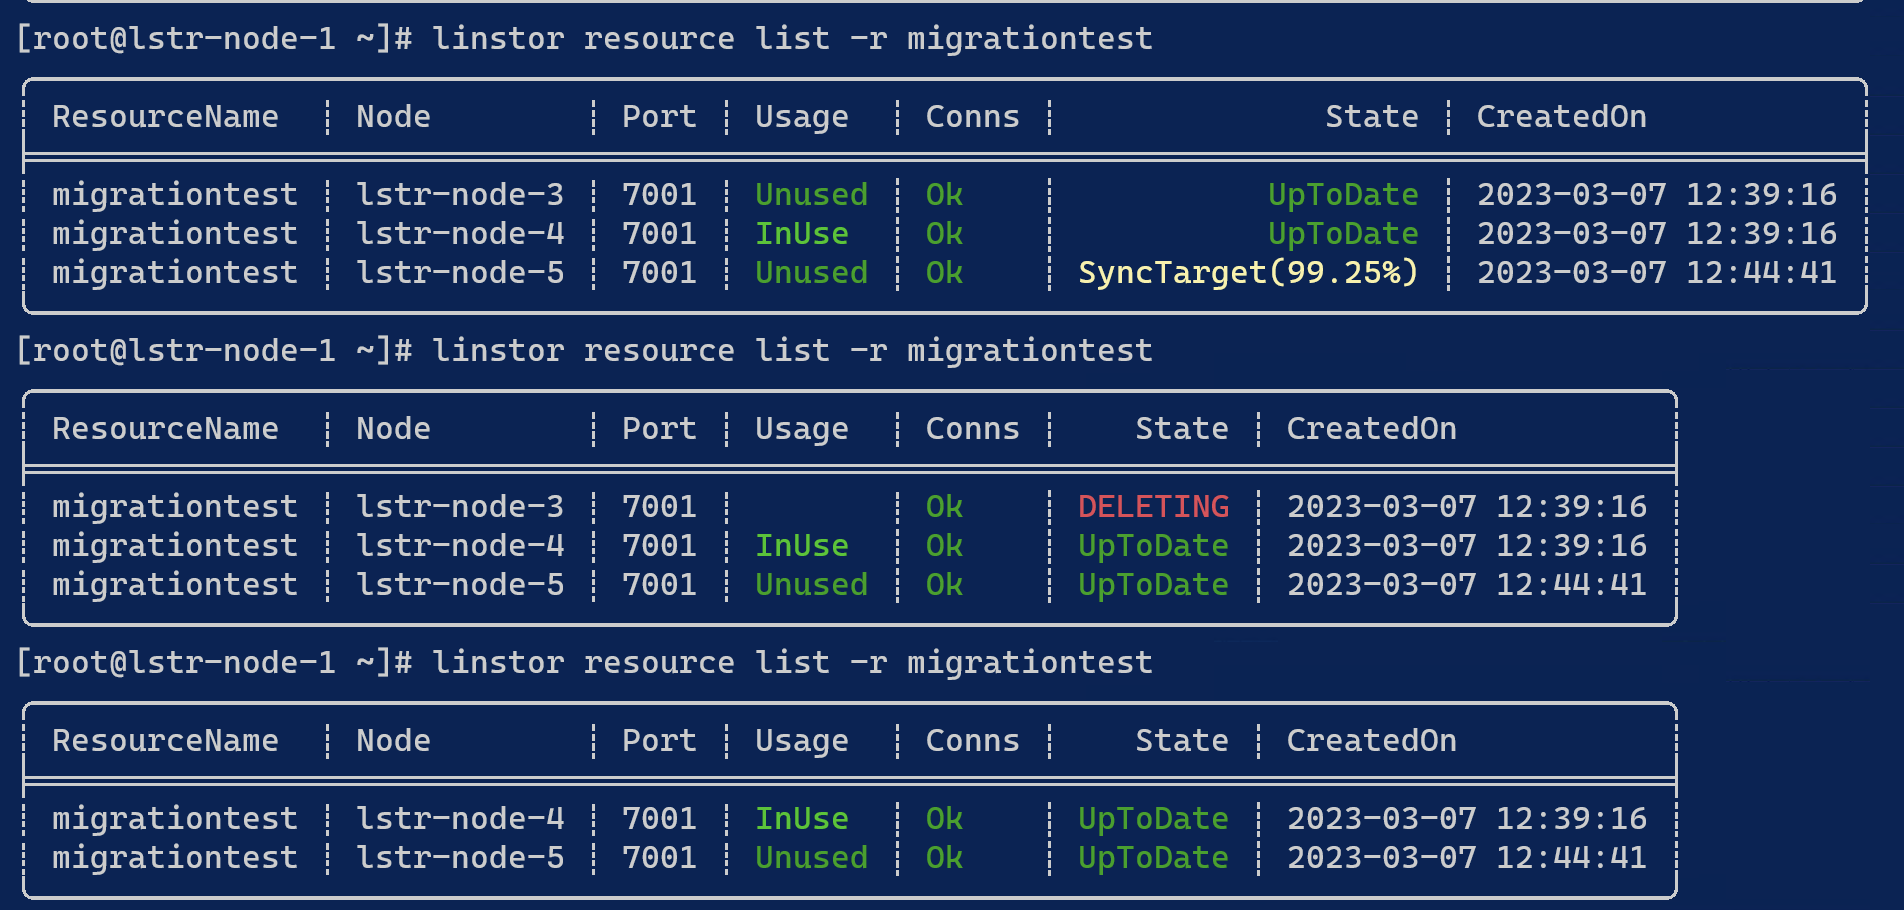Select the Port value 7001 for lstr-node-5
1904x910 pixels.
point(658,272)
